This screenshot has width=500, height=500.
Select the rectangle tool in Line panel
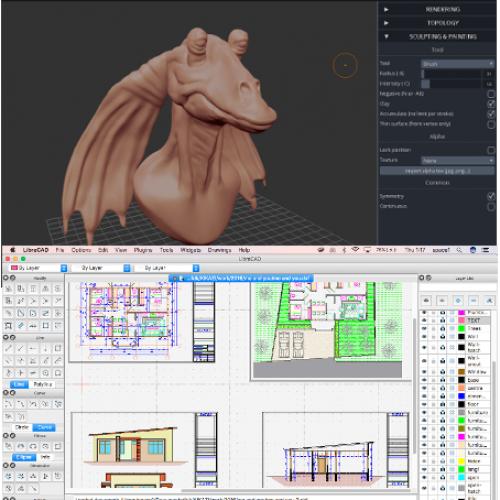coord(58,349)
